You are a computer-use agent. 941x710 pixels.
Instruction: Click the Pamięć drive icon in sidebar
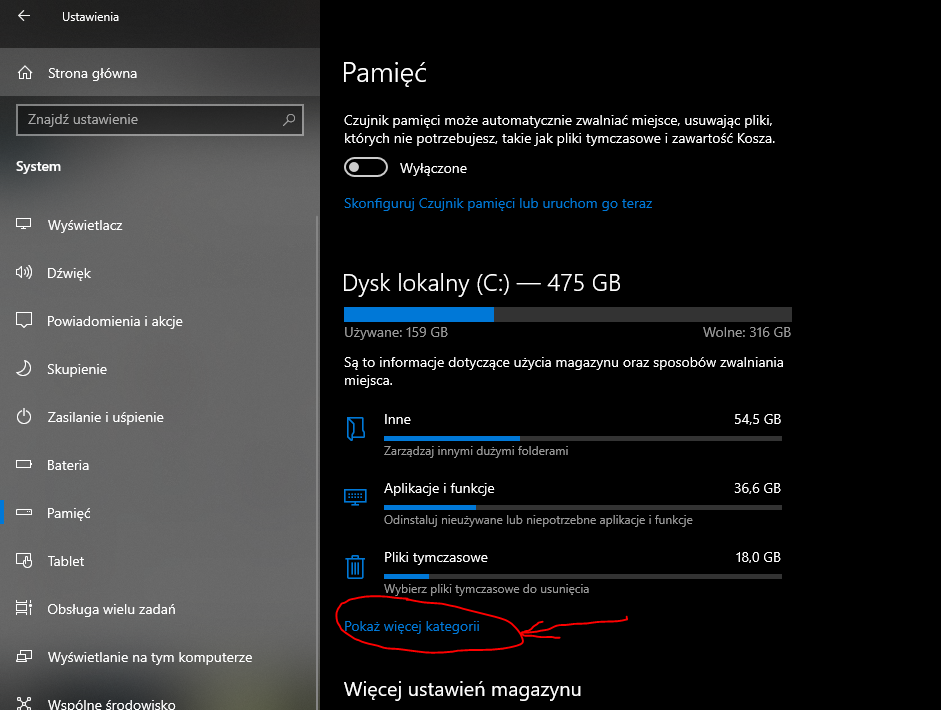pyautogui.click(x=23, y=512)
